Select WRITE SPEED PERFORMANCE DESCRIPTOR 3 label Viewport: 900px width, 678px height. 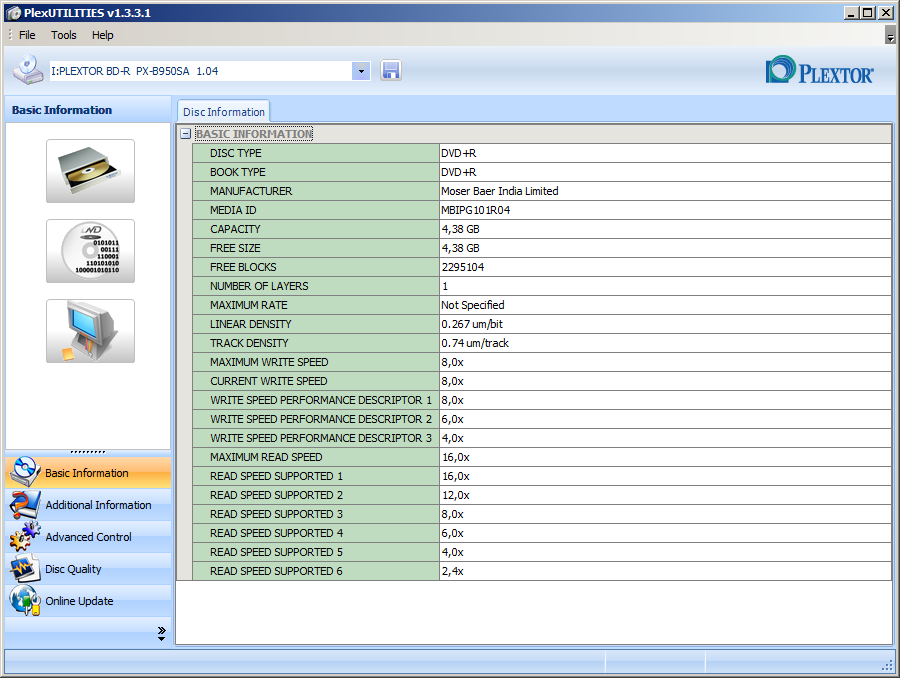point(316,437)
